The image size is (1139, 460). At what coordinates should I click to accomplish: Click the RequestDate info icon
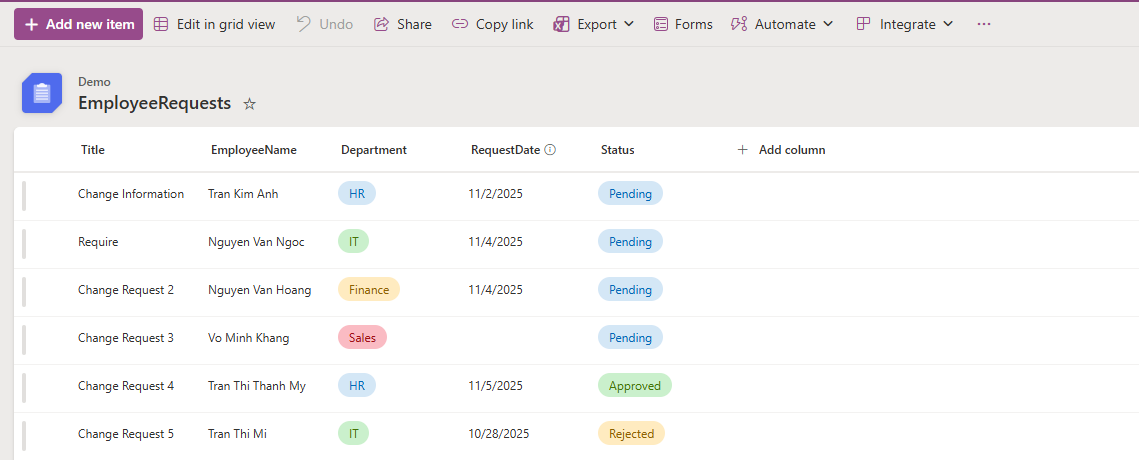pos(550,150)
